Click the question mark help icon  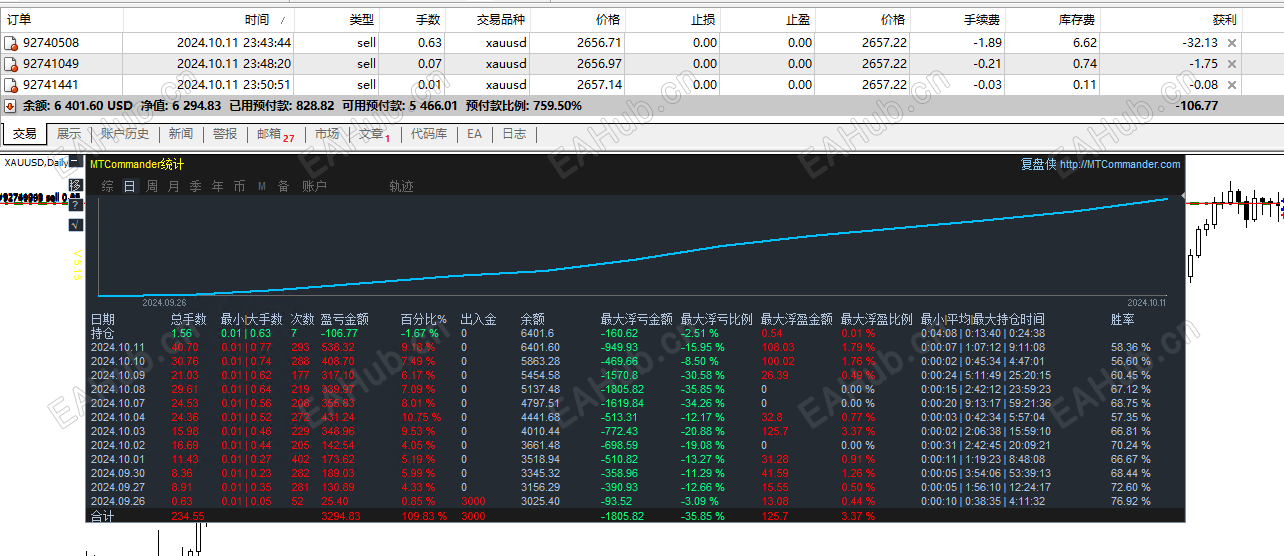(76, 205)
